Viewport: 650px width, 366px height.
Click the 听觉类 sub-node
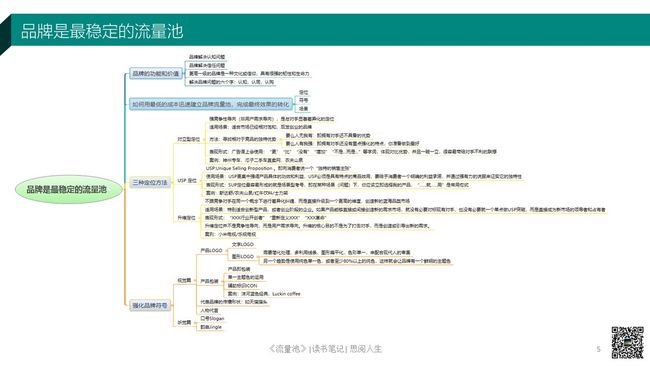click(184, 322)
